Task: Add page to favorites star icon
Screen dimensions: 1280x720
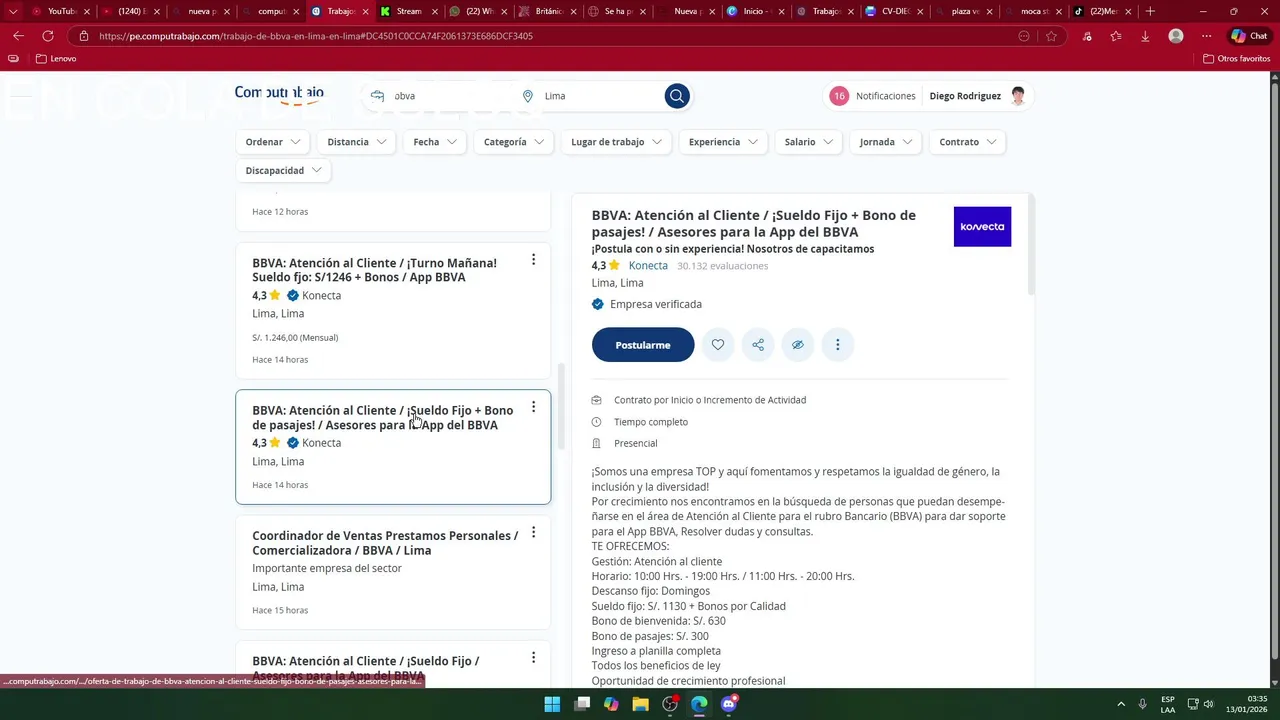Action: [x=1051, y=36]
